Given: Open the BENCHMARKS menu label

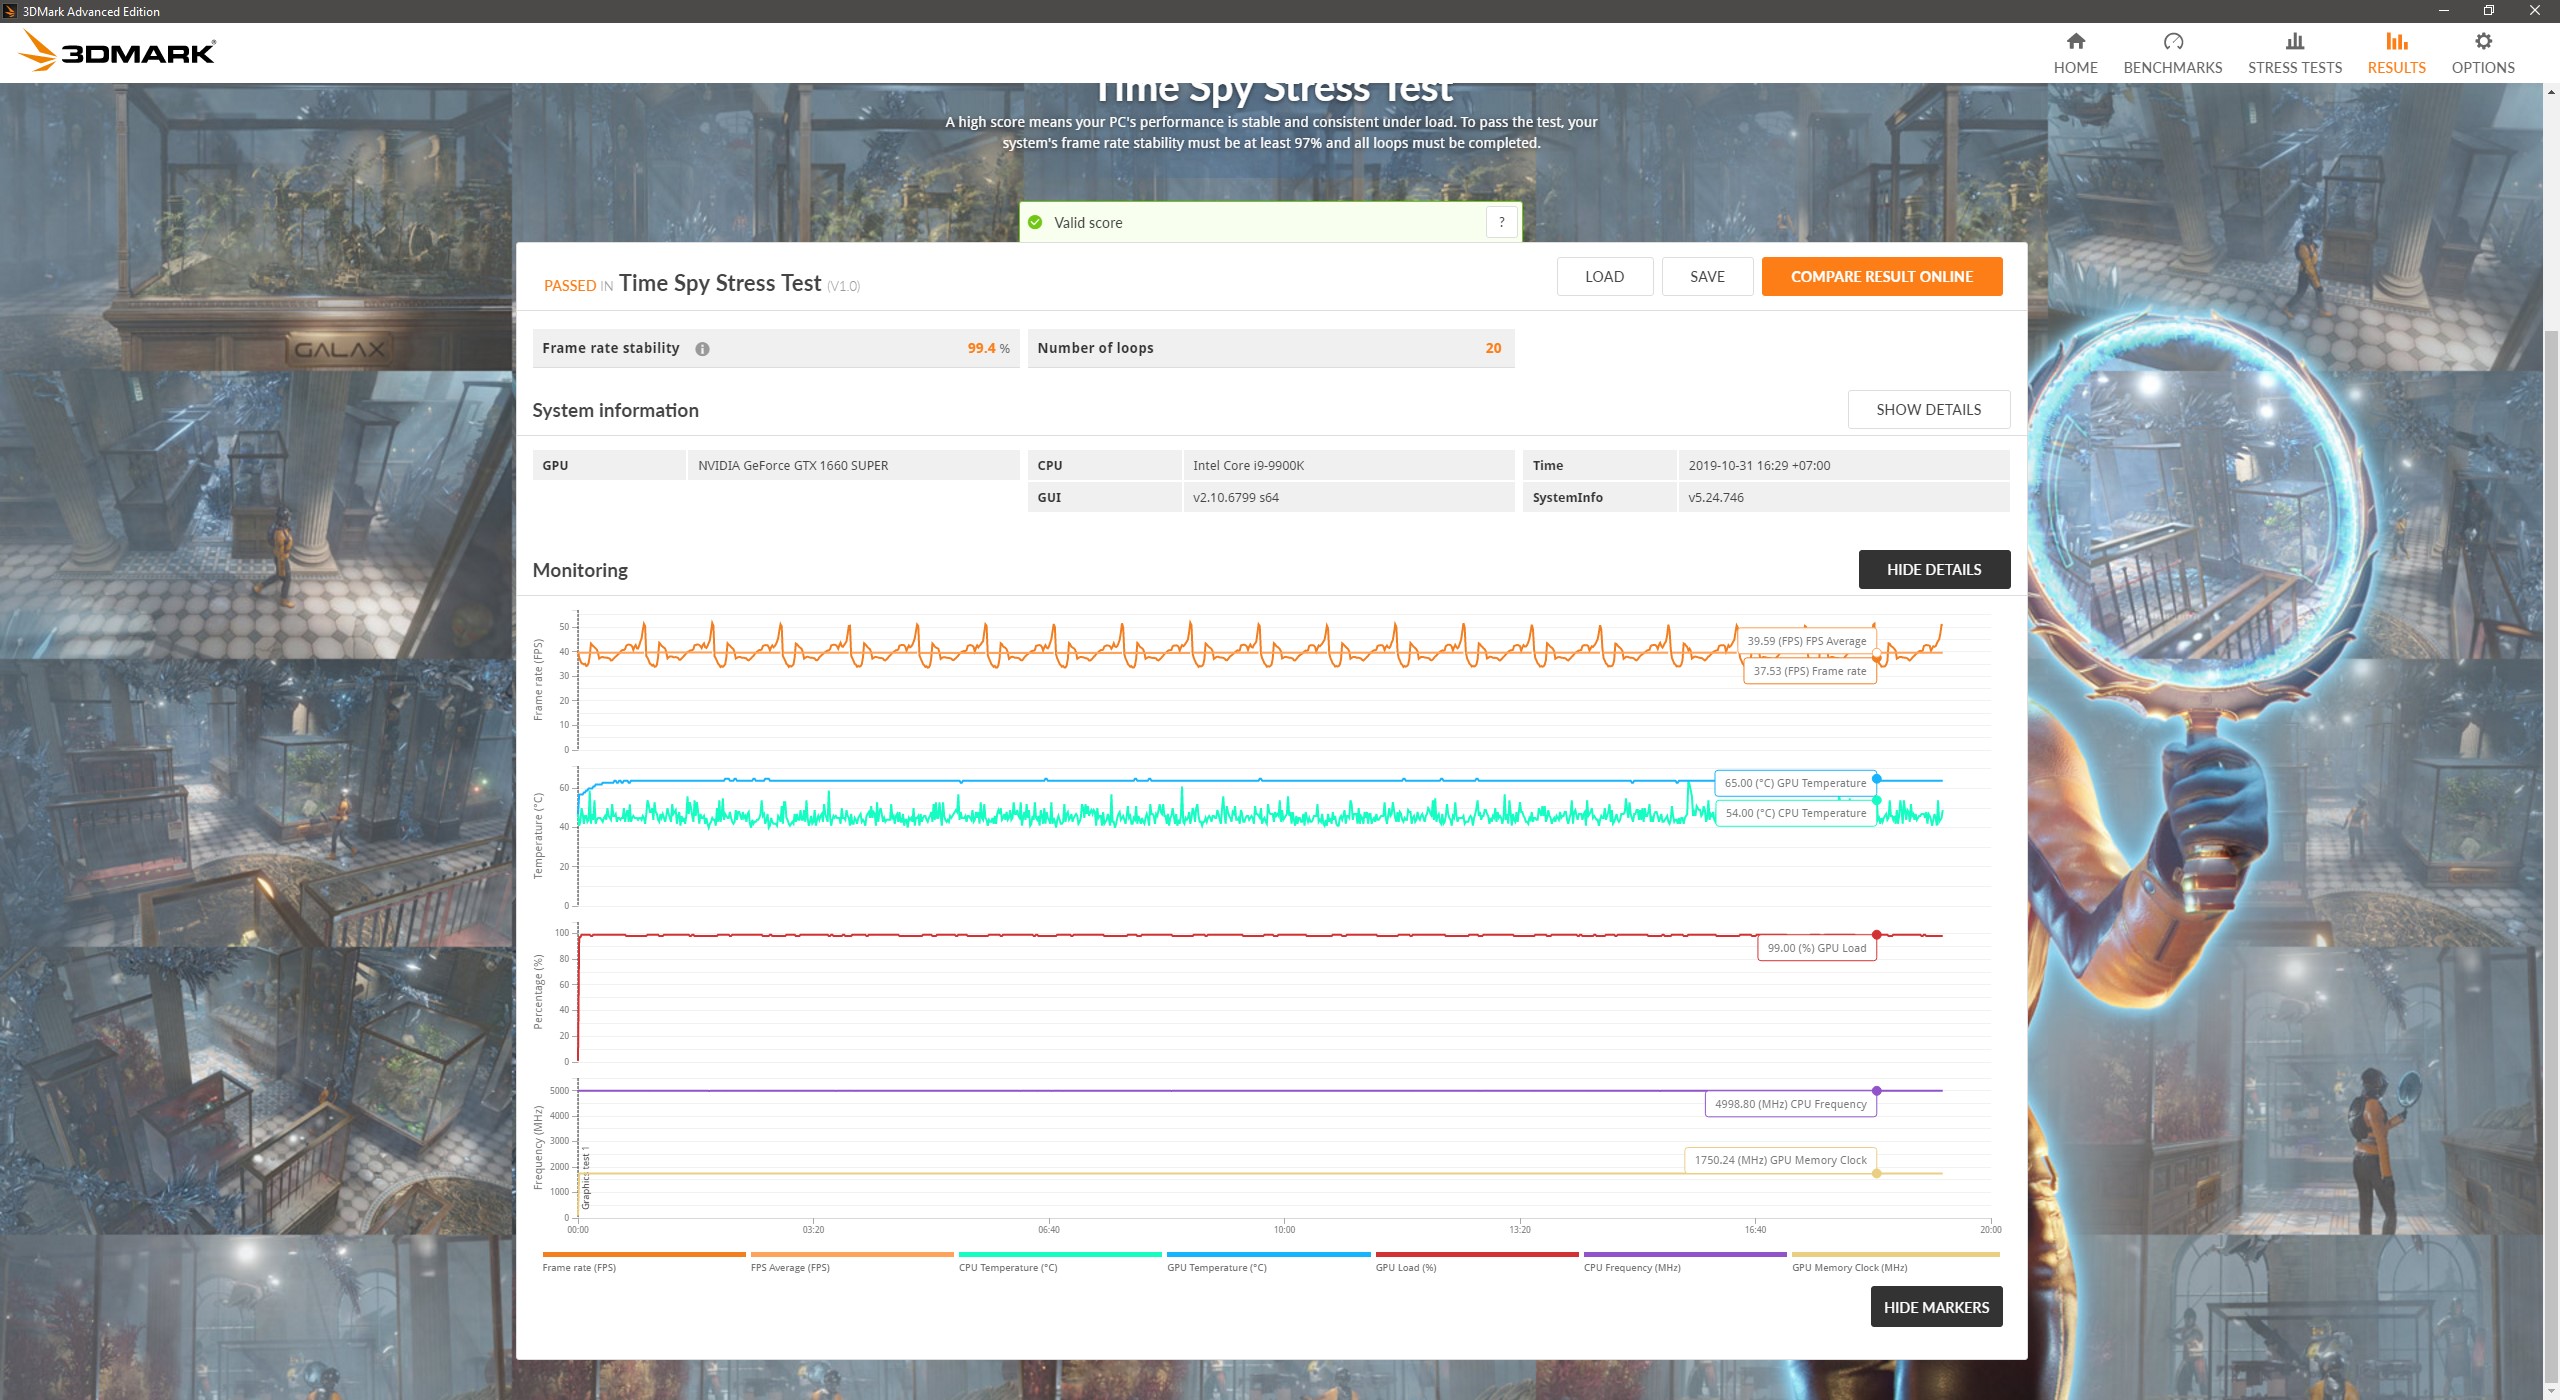Looking at the screenshot, I should (2172, 68).
